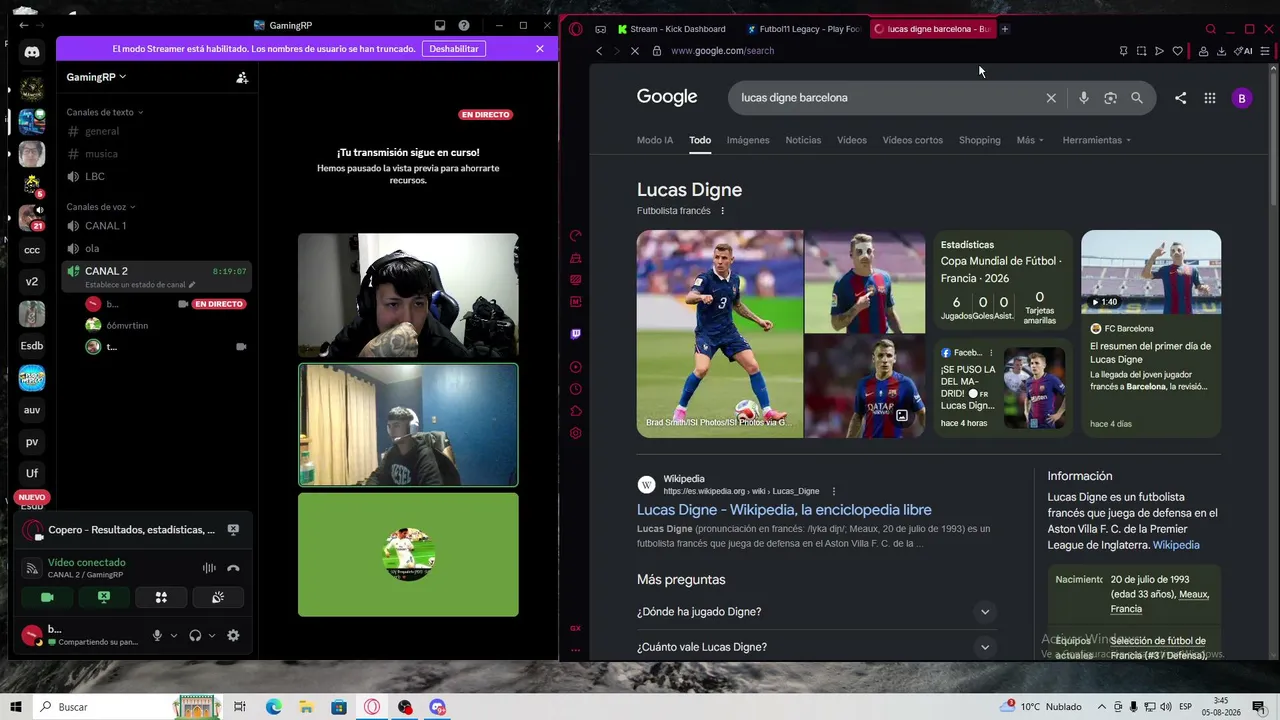The image size is (1280, 720).
Task: Open Discord help question mark icon
Action: [464, 25]
